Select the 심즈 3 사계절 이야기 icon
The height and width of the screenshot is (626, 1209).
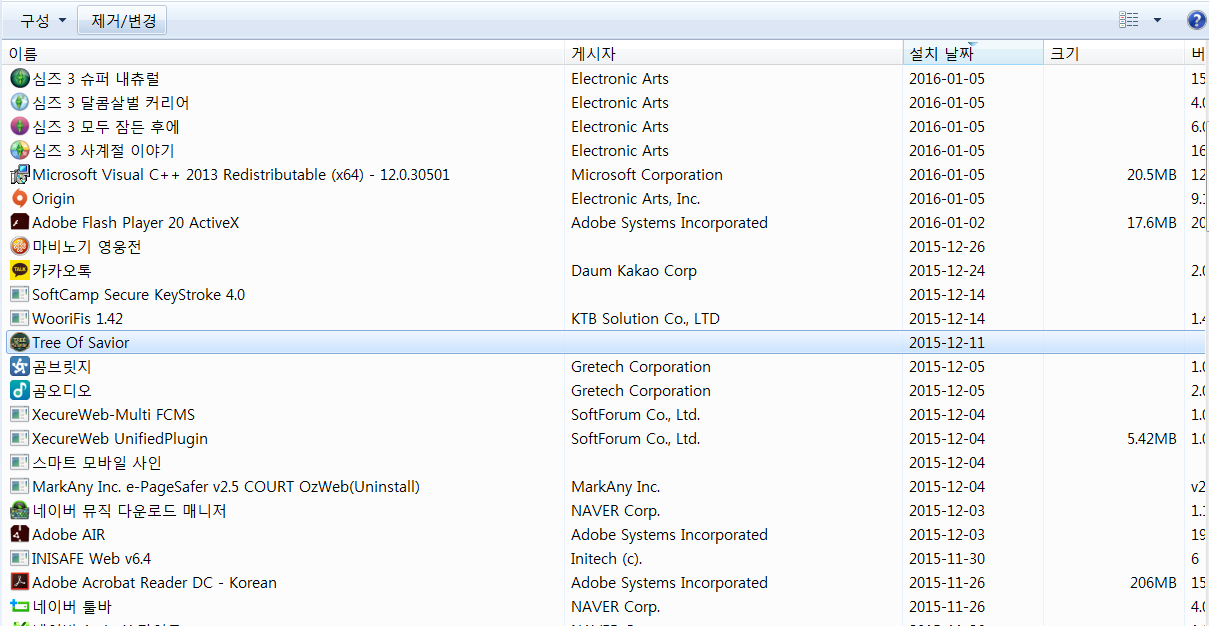[20, 150]
